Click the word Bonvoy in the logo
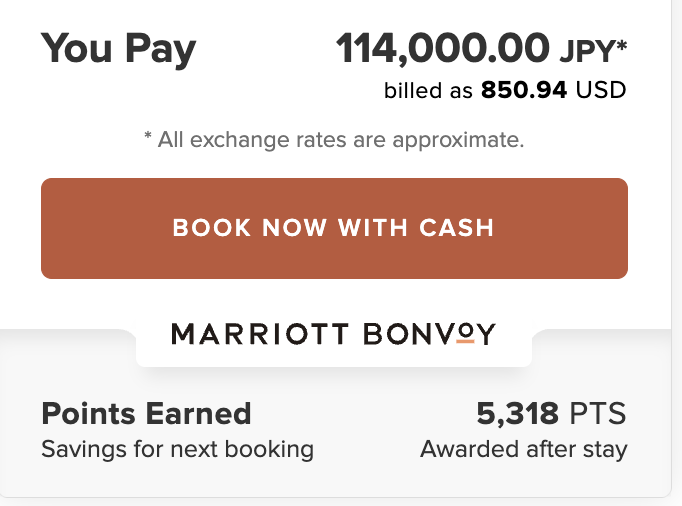The image size is (682, 506). click(x=427, y=334)
